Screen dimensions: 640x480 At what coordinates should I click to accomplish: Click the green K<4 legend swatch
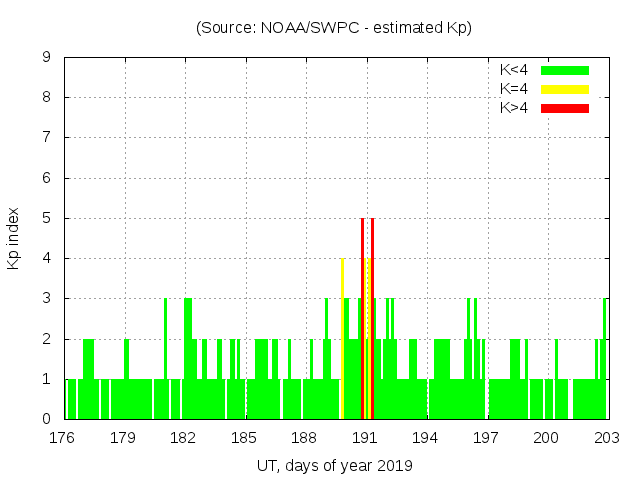(565, 70)
